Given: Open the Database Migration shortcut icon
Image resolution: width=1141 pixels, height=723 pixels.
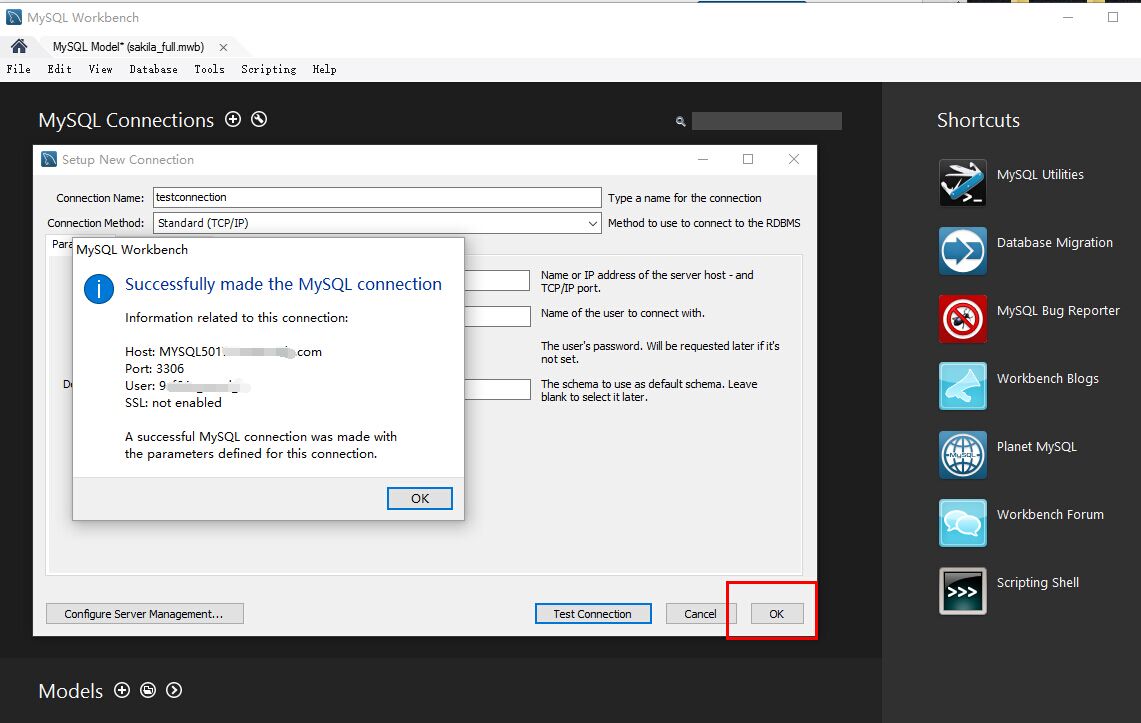Looking at the screenshot, I should coord(962,250).
